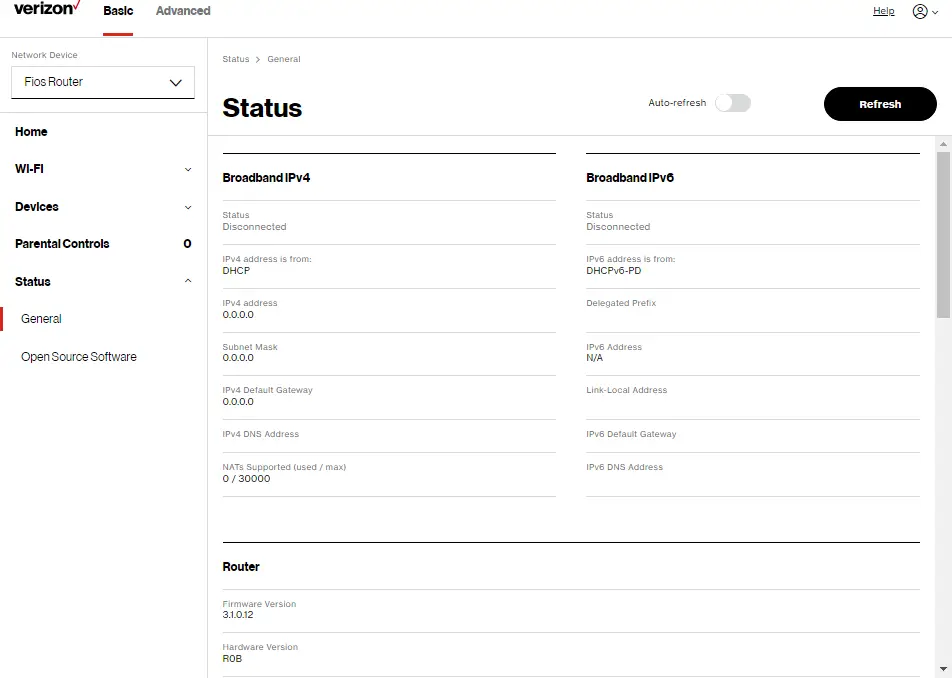This screenshot has width=952, height=678.
Task: Switch to the Advanced tab
Action: pos(182,11)
